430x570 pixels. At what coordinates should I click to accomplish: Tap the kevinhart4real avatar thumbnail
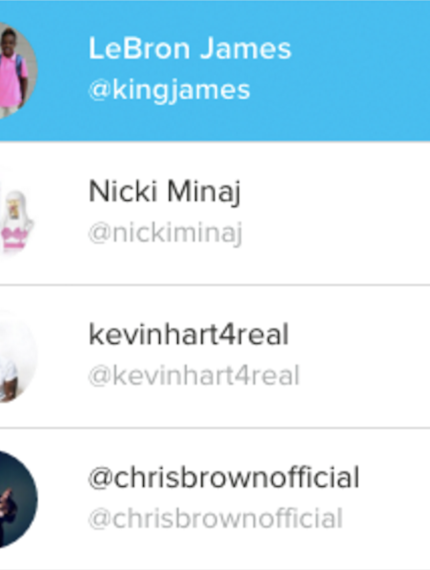(17, 356)
